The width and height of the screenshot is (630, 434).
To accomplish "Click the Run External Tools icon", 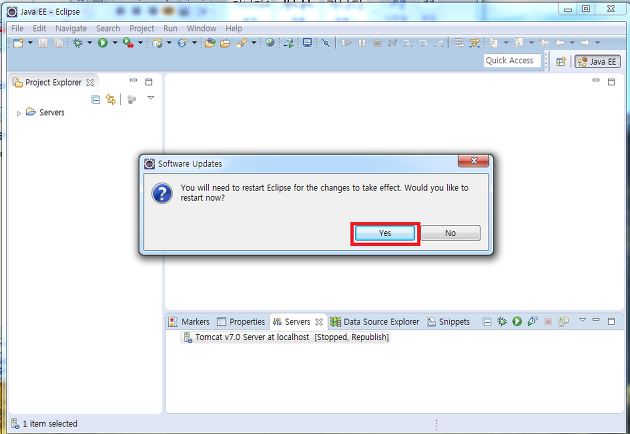I will (128, 43).
